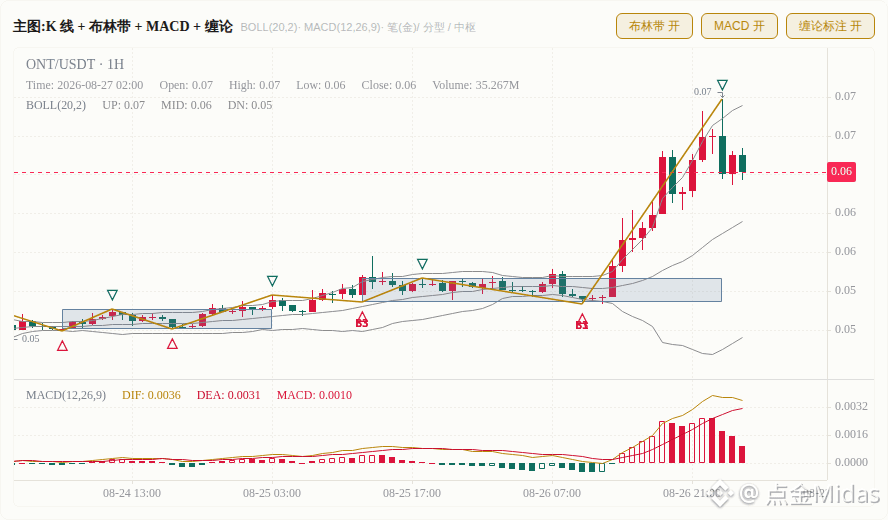
Task: Click the DEA: 0.0031 value
Action: (x=228, y=395)
